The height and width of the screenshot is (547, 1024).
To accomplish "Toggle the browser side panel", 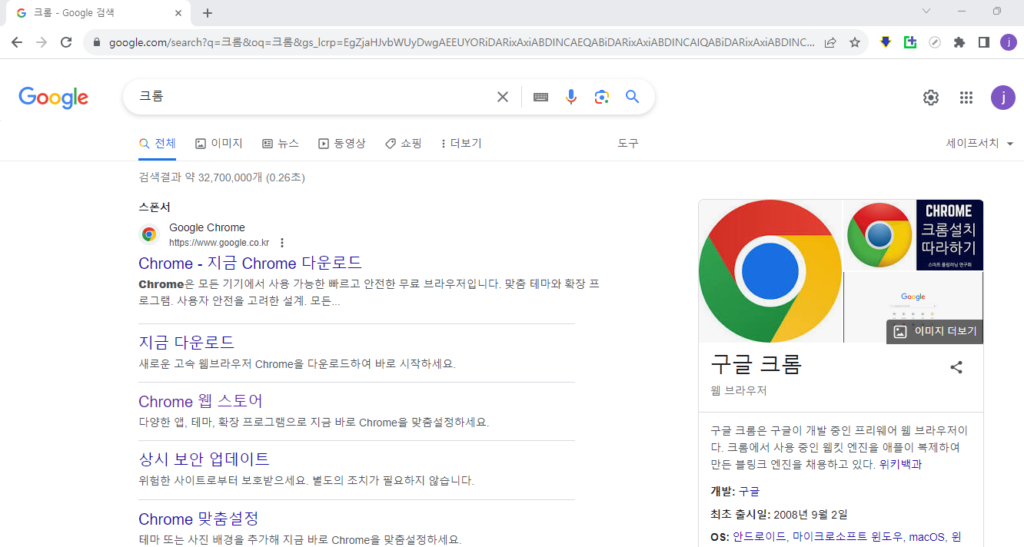I will coord(984,42).
